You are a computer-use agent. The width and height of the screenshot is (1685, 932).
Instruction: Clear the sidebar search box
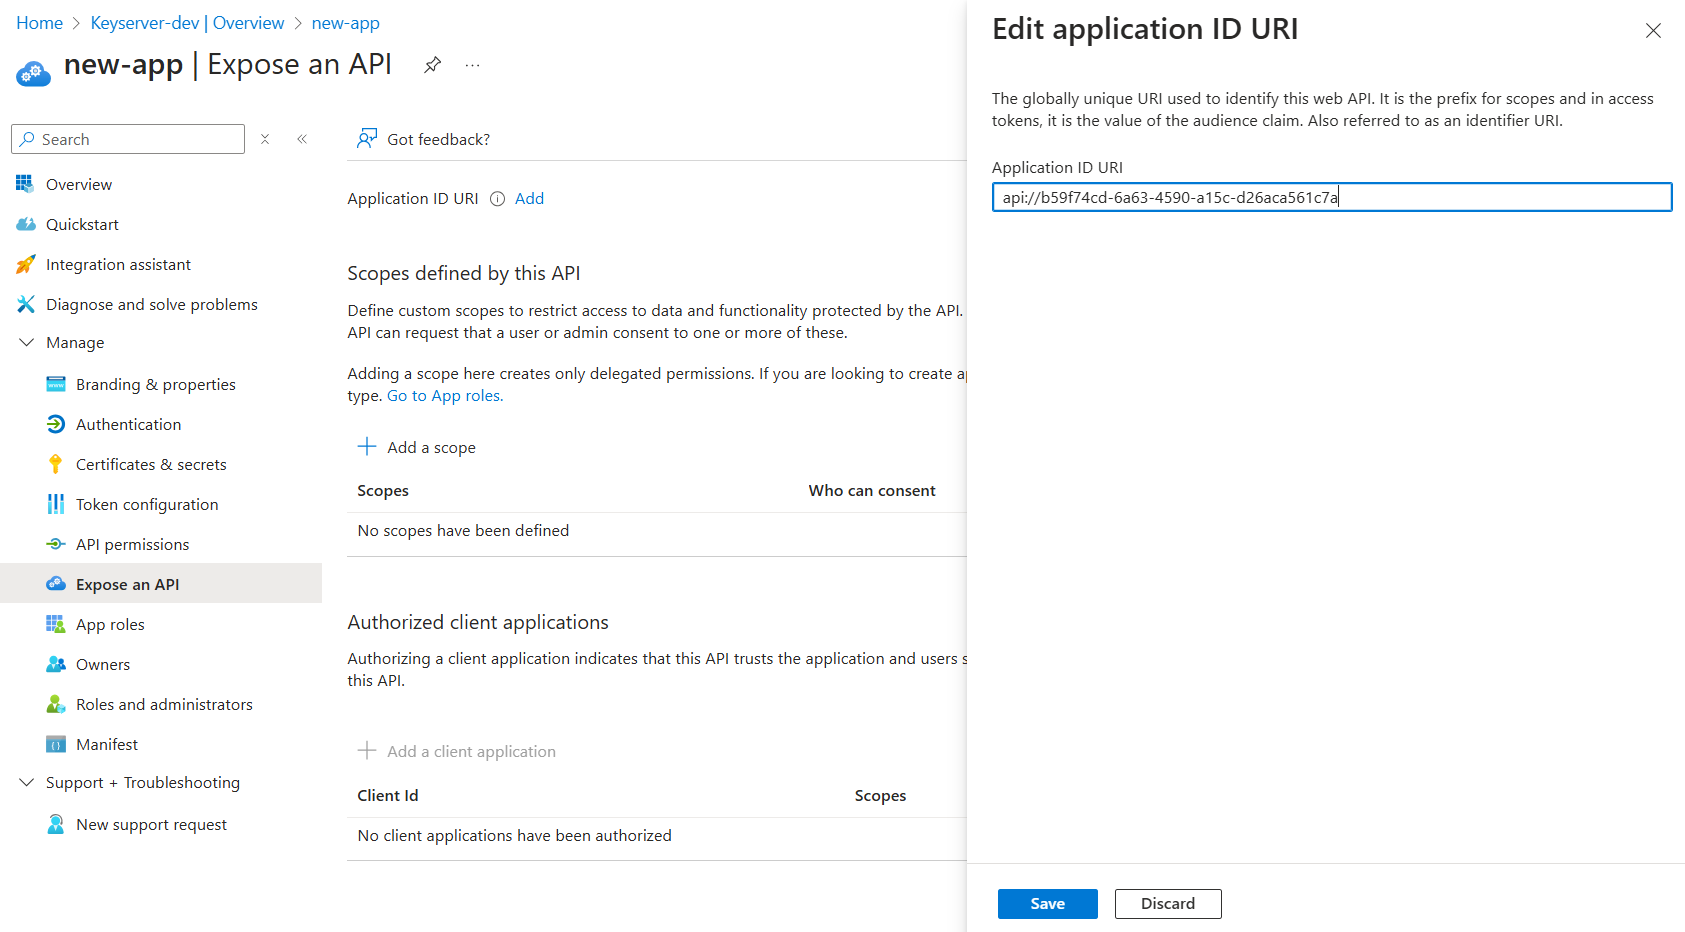(265, 139)
